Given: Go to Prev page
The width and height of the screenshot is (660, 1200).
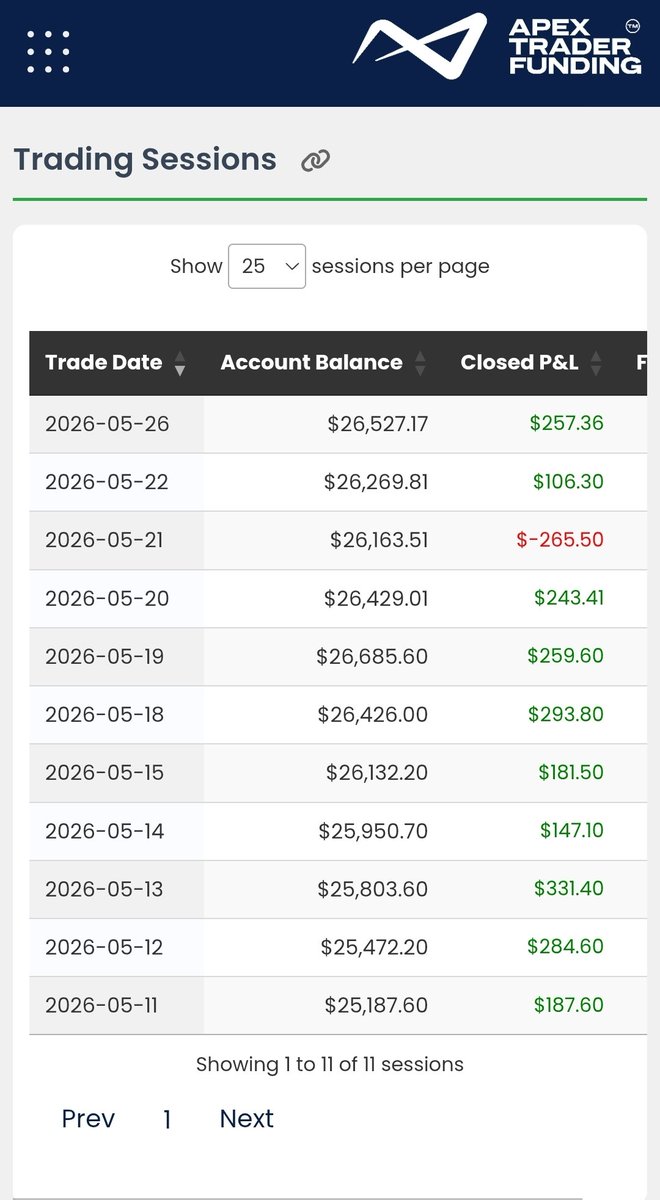Looking at the screenshot, I should coord(88,1118).
